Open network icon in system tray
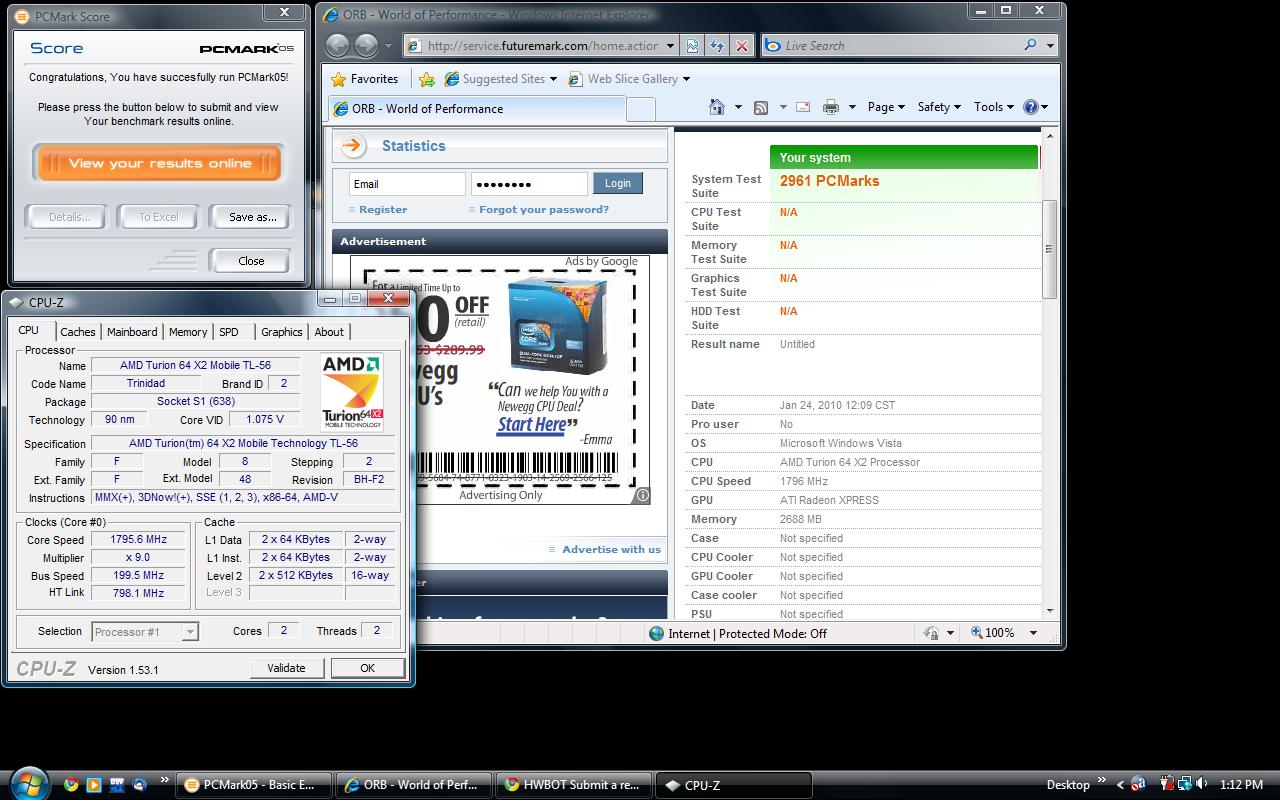Viewport: 1280px width, 800px height. [1185, 785]
